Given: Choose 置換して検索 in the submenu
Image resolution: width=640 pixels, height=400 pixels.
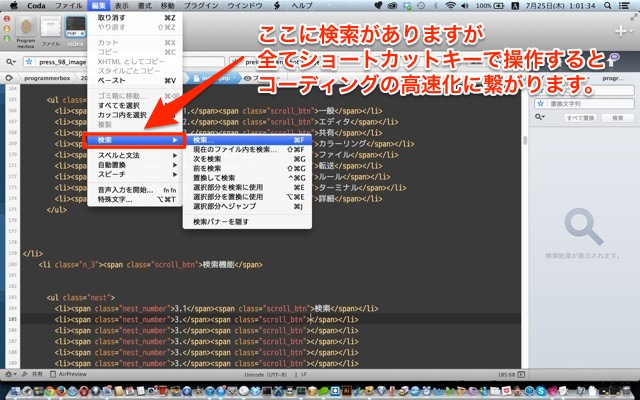Looking at the screenshot, I should click(x=247, y=178).
